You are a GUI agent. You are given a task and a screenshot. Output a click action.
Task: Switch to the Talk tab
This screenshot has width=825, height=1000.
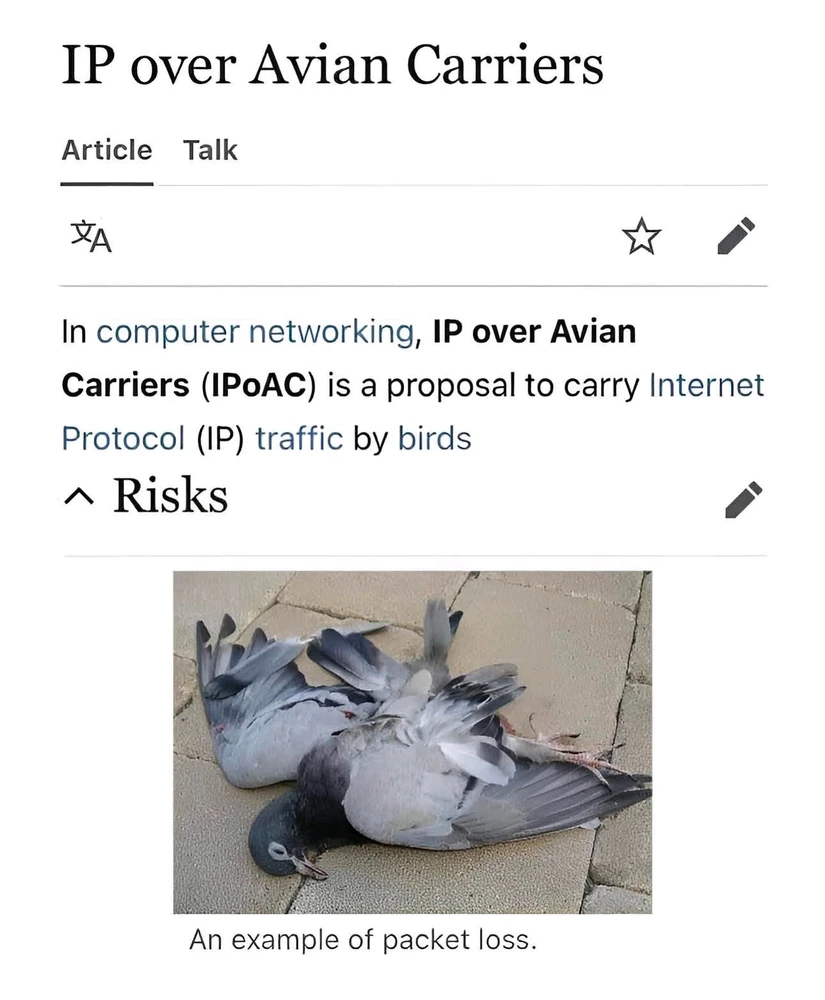click(x=210, y=151)
